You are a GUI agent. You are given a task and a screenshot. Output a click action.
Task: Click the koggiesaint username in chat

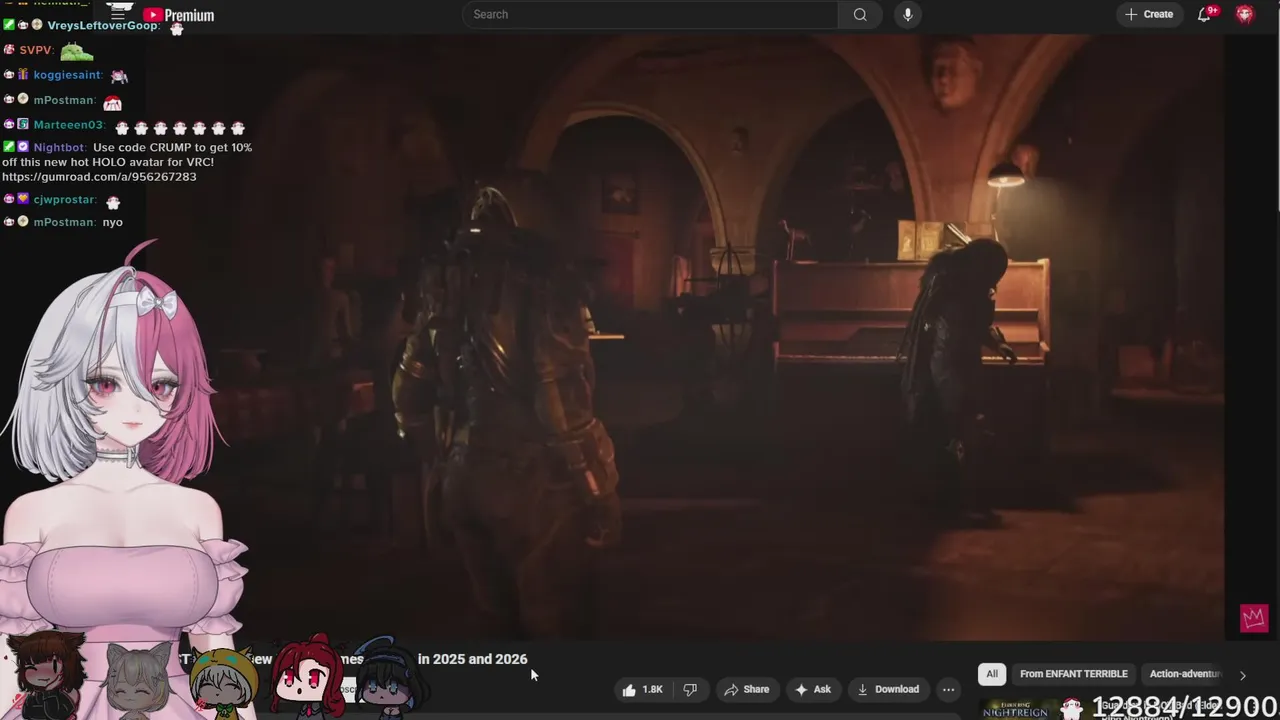click(67, 75)
